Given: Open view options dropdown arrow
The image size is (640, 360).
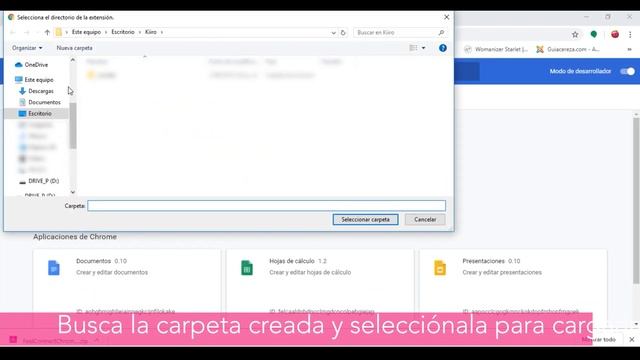Looking at the screenshot, I should coord(423,48).
